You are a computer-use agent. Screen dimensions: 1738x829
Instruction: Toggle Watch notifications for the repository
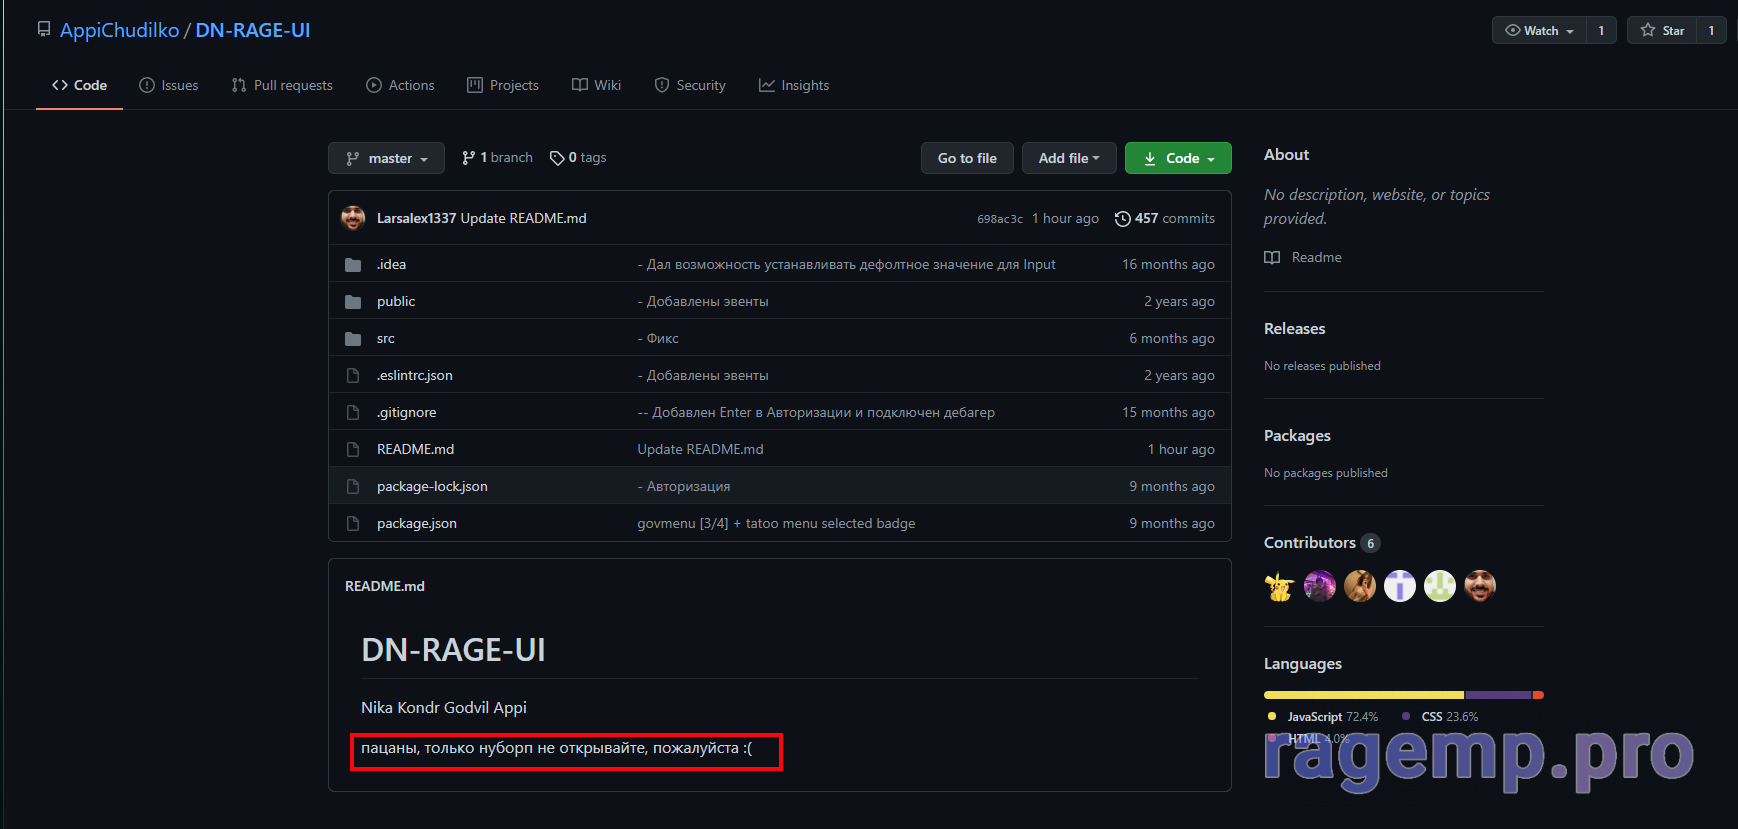click(1539, 31)
